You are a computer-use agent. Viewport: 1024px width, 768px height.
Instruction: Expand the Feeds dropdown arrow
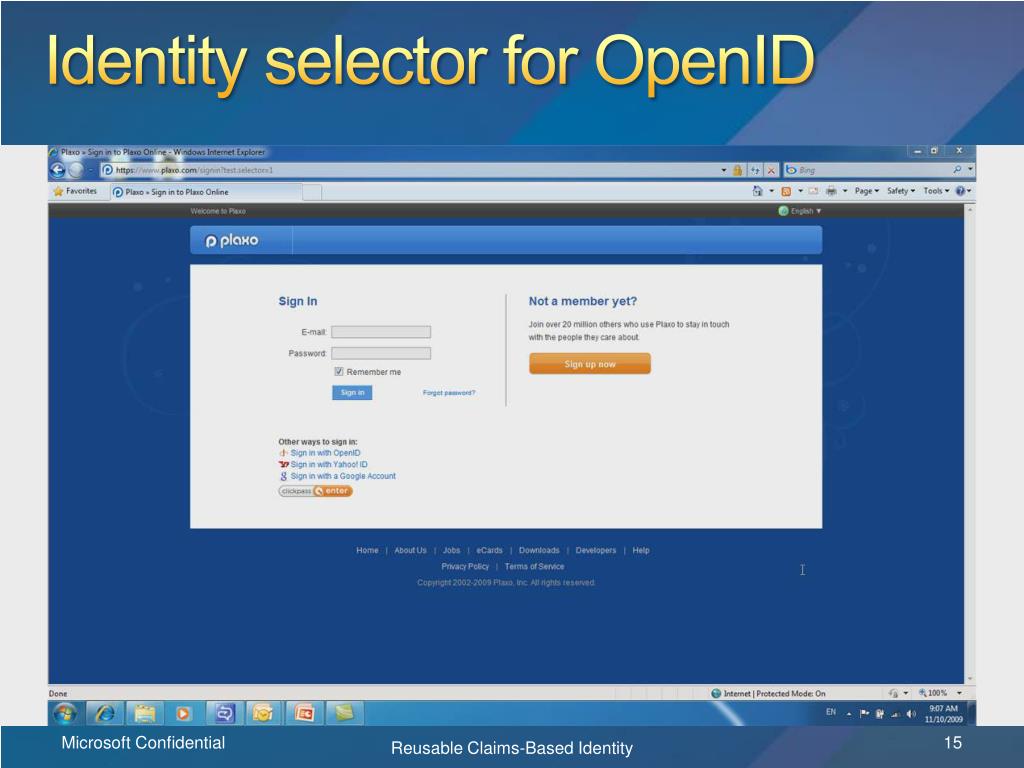coord(800,191)
